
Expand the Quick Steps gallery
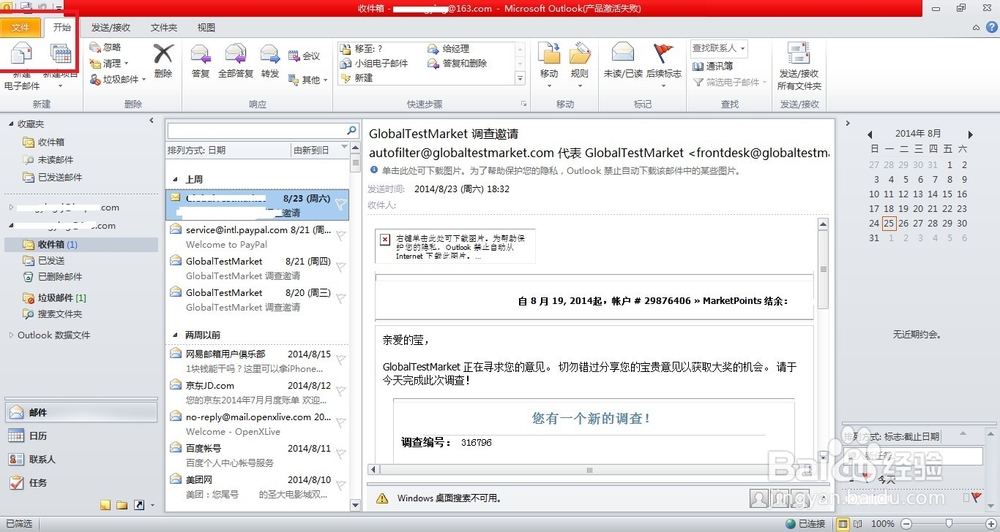point(520,78)
